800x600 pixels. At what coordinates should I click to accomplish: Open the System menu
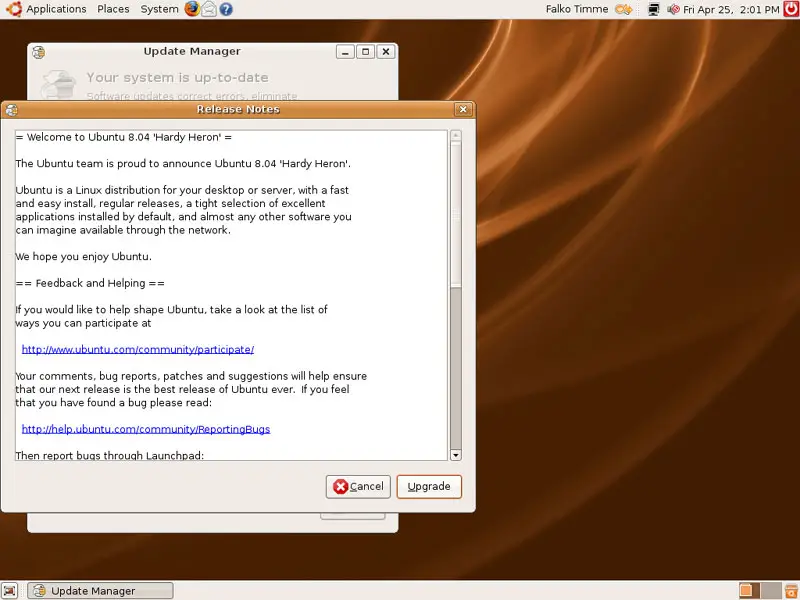[159, 9]
